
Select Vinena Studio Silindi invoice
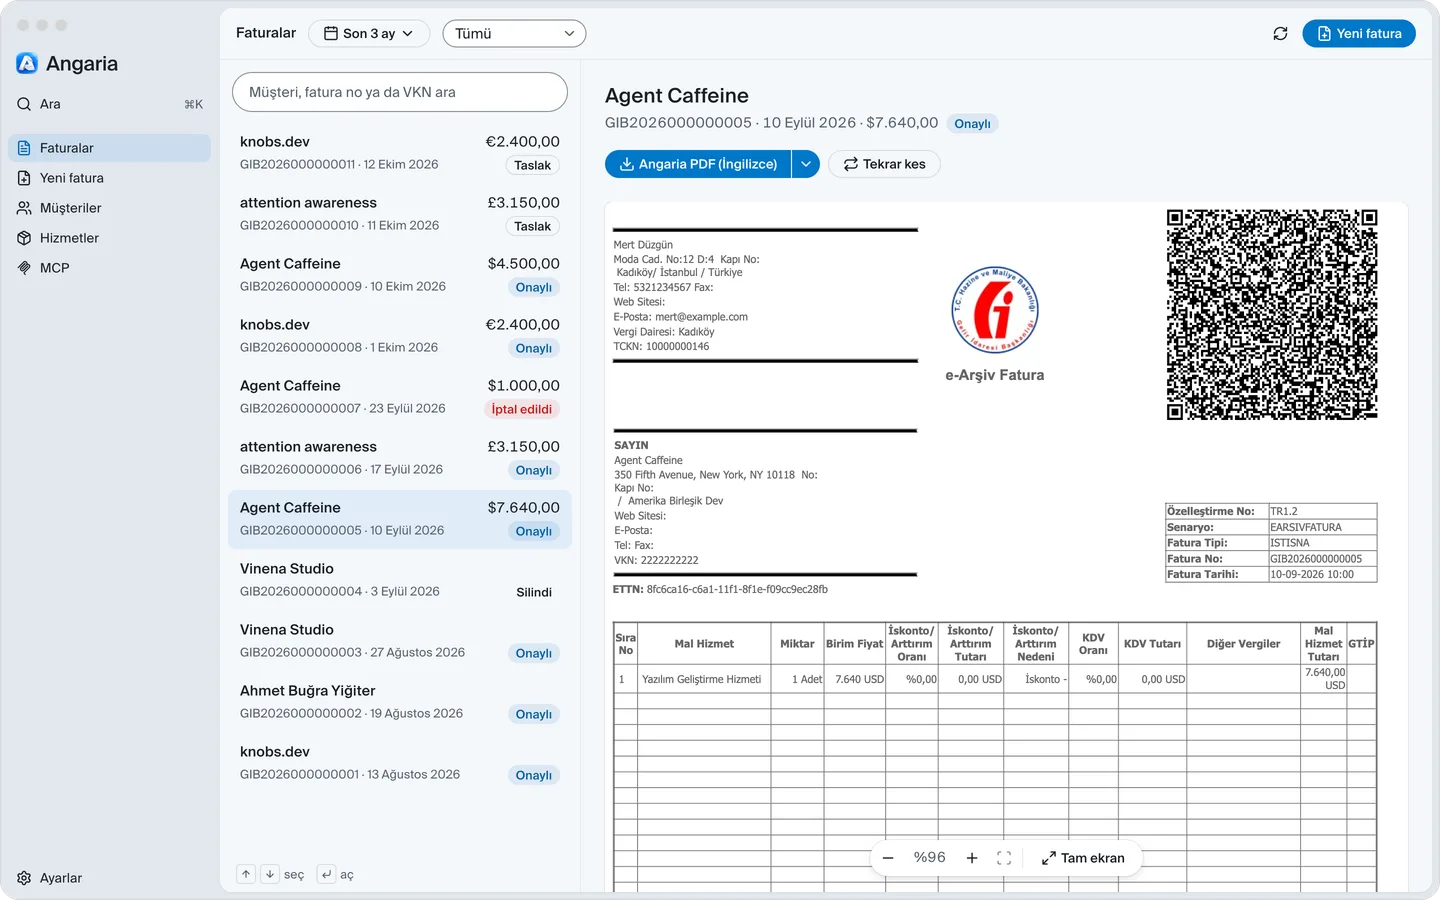pos(400,580)
